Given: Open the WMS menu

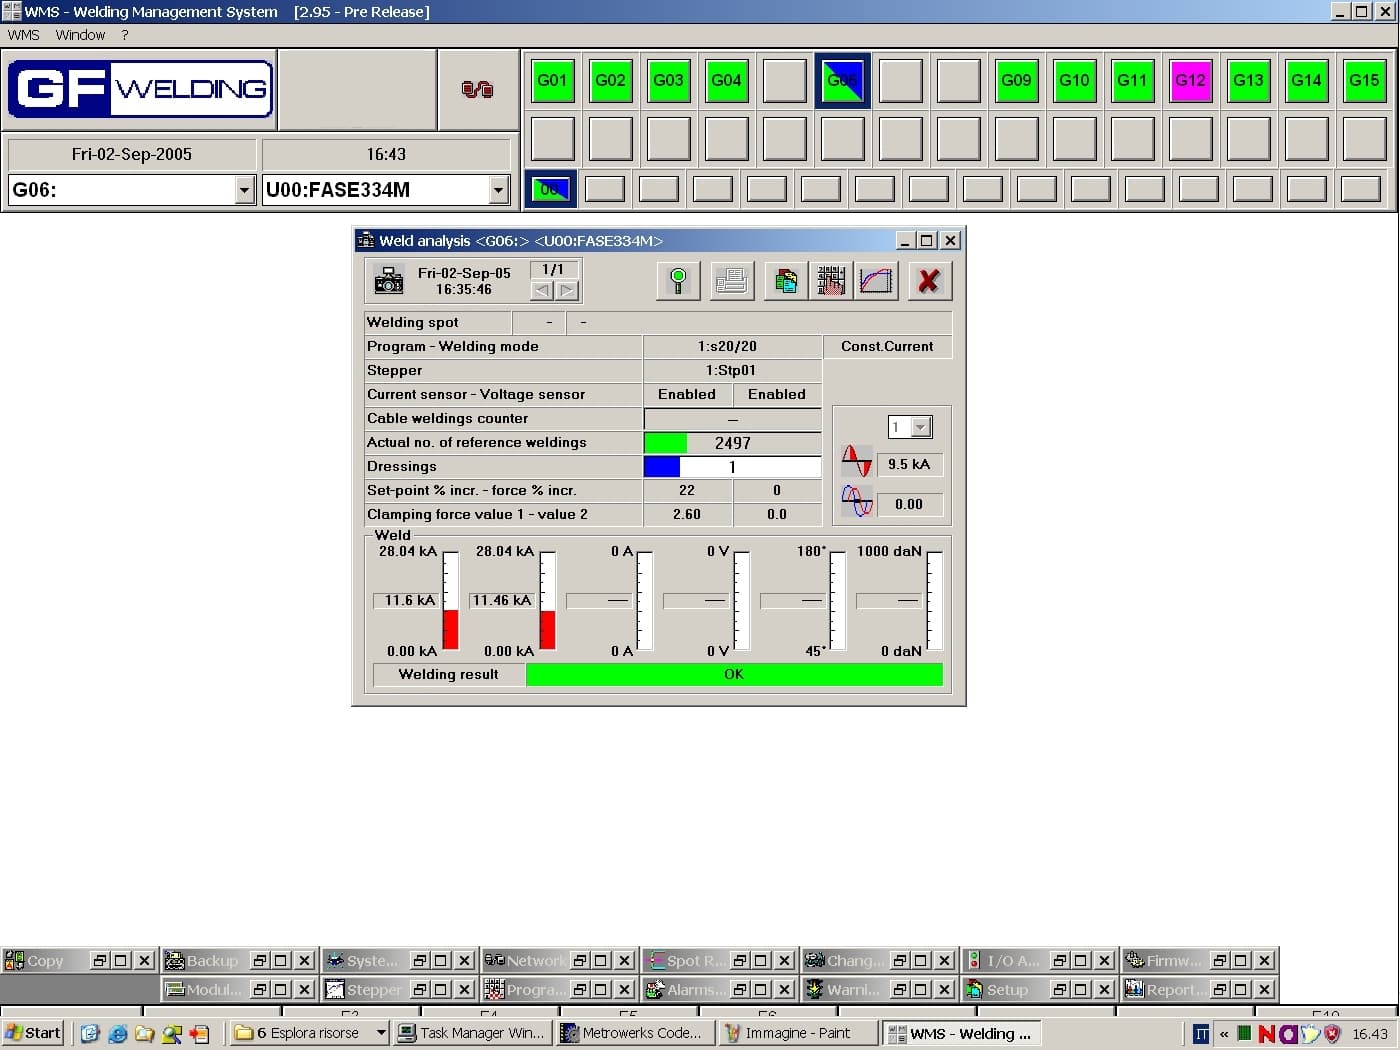Looking at the screenshot, I should click(23, 35).
